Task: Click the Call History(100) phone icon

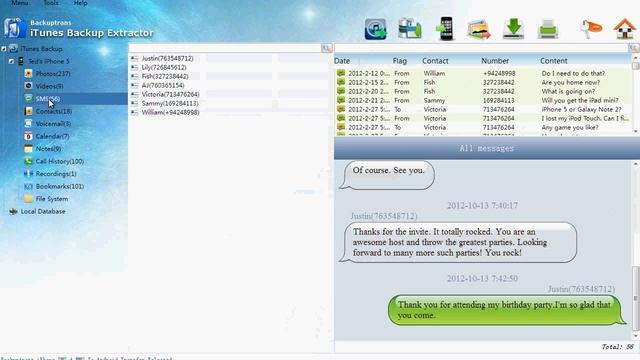Action: (28, 161)
